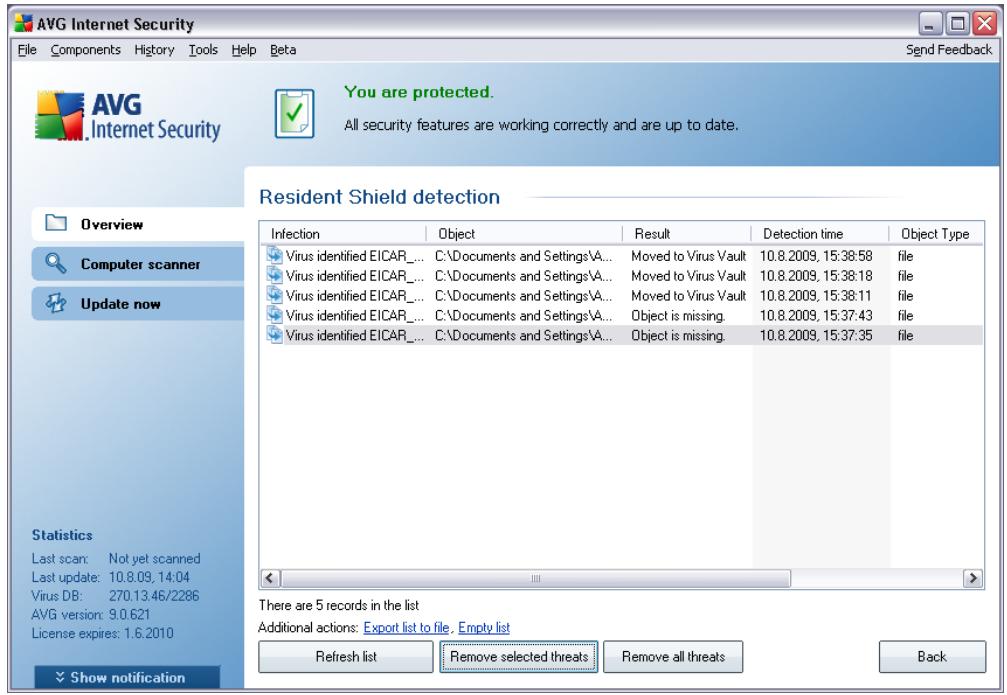
Task: Close the AVG Internet Security window
Action: pos(985,24)
